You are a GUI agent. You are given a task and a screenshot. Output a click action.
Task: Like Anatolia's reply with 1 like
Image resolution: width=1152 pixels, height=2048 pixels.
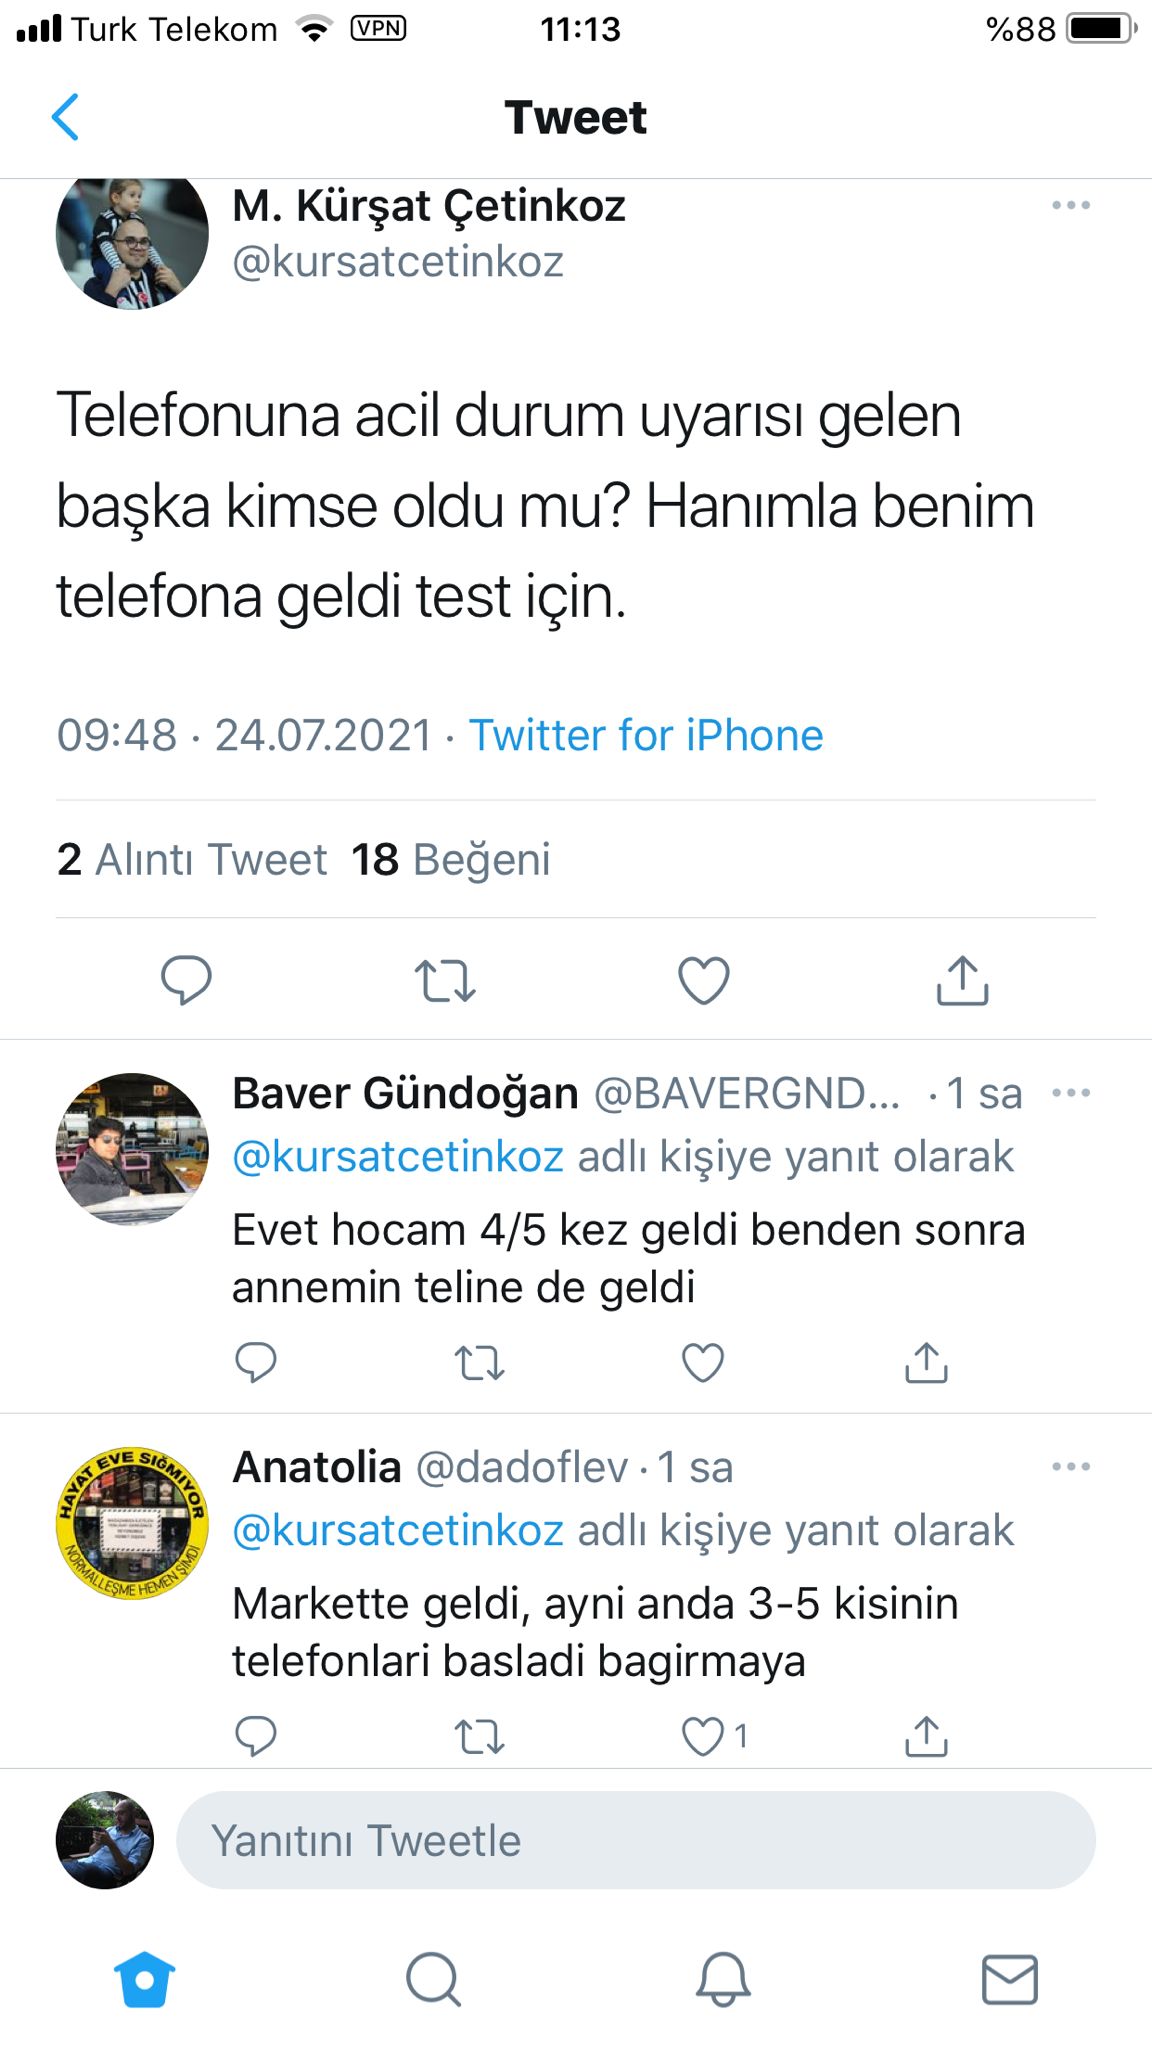pyautogui.click(x=703, y=1736)
